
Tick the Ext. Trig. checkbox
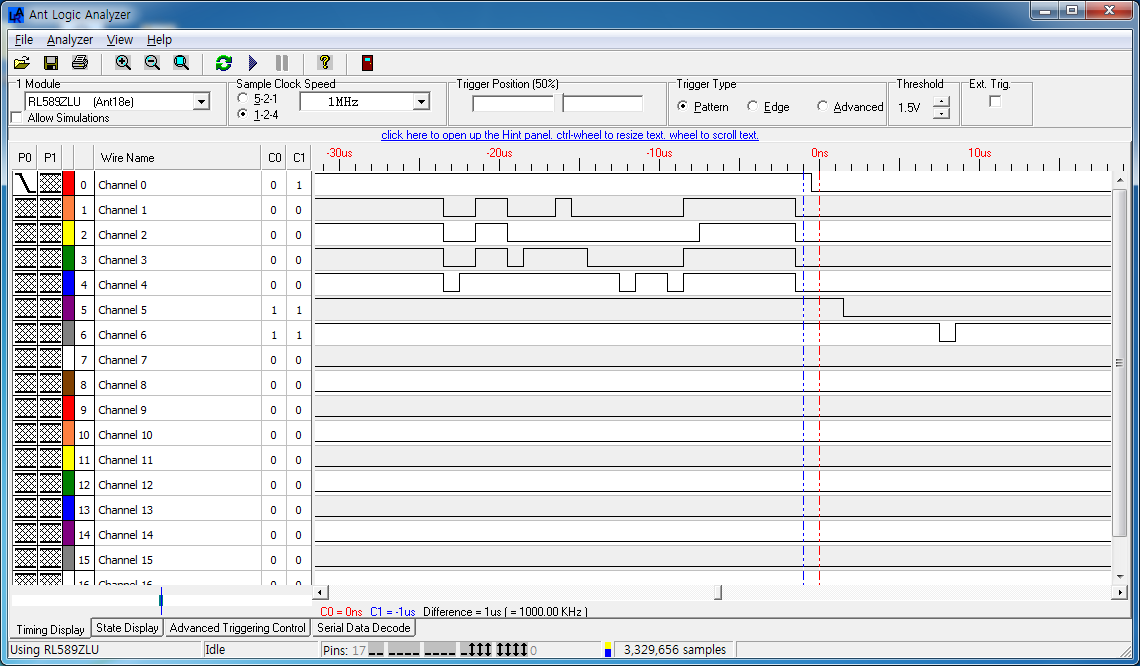click(x=995, y=101)
